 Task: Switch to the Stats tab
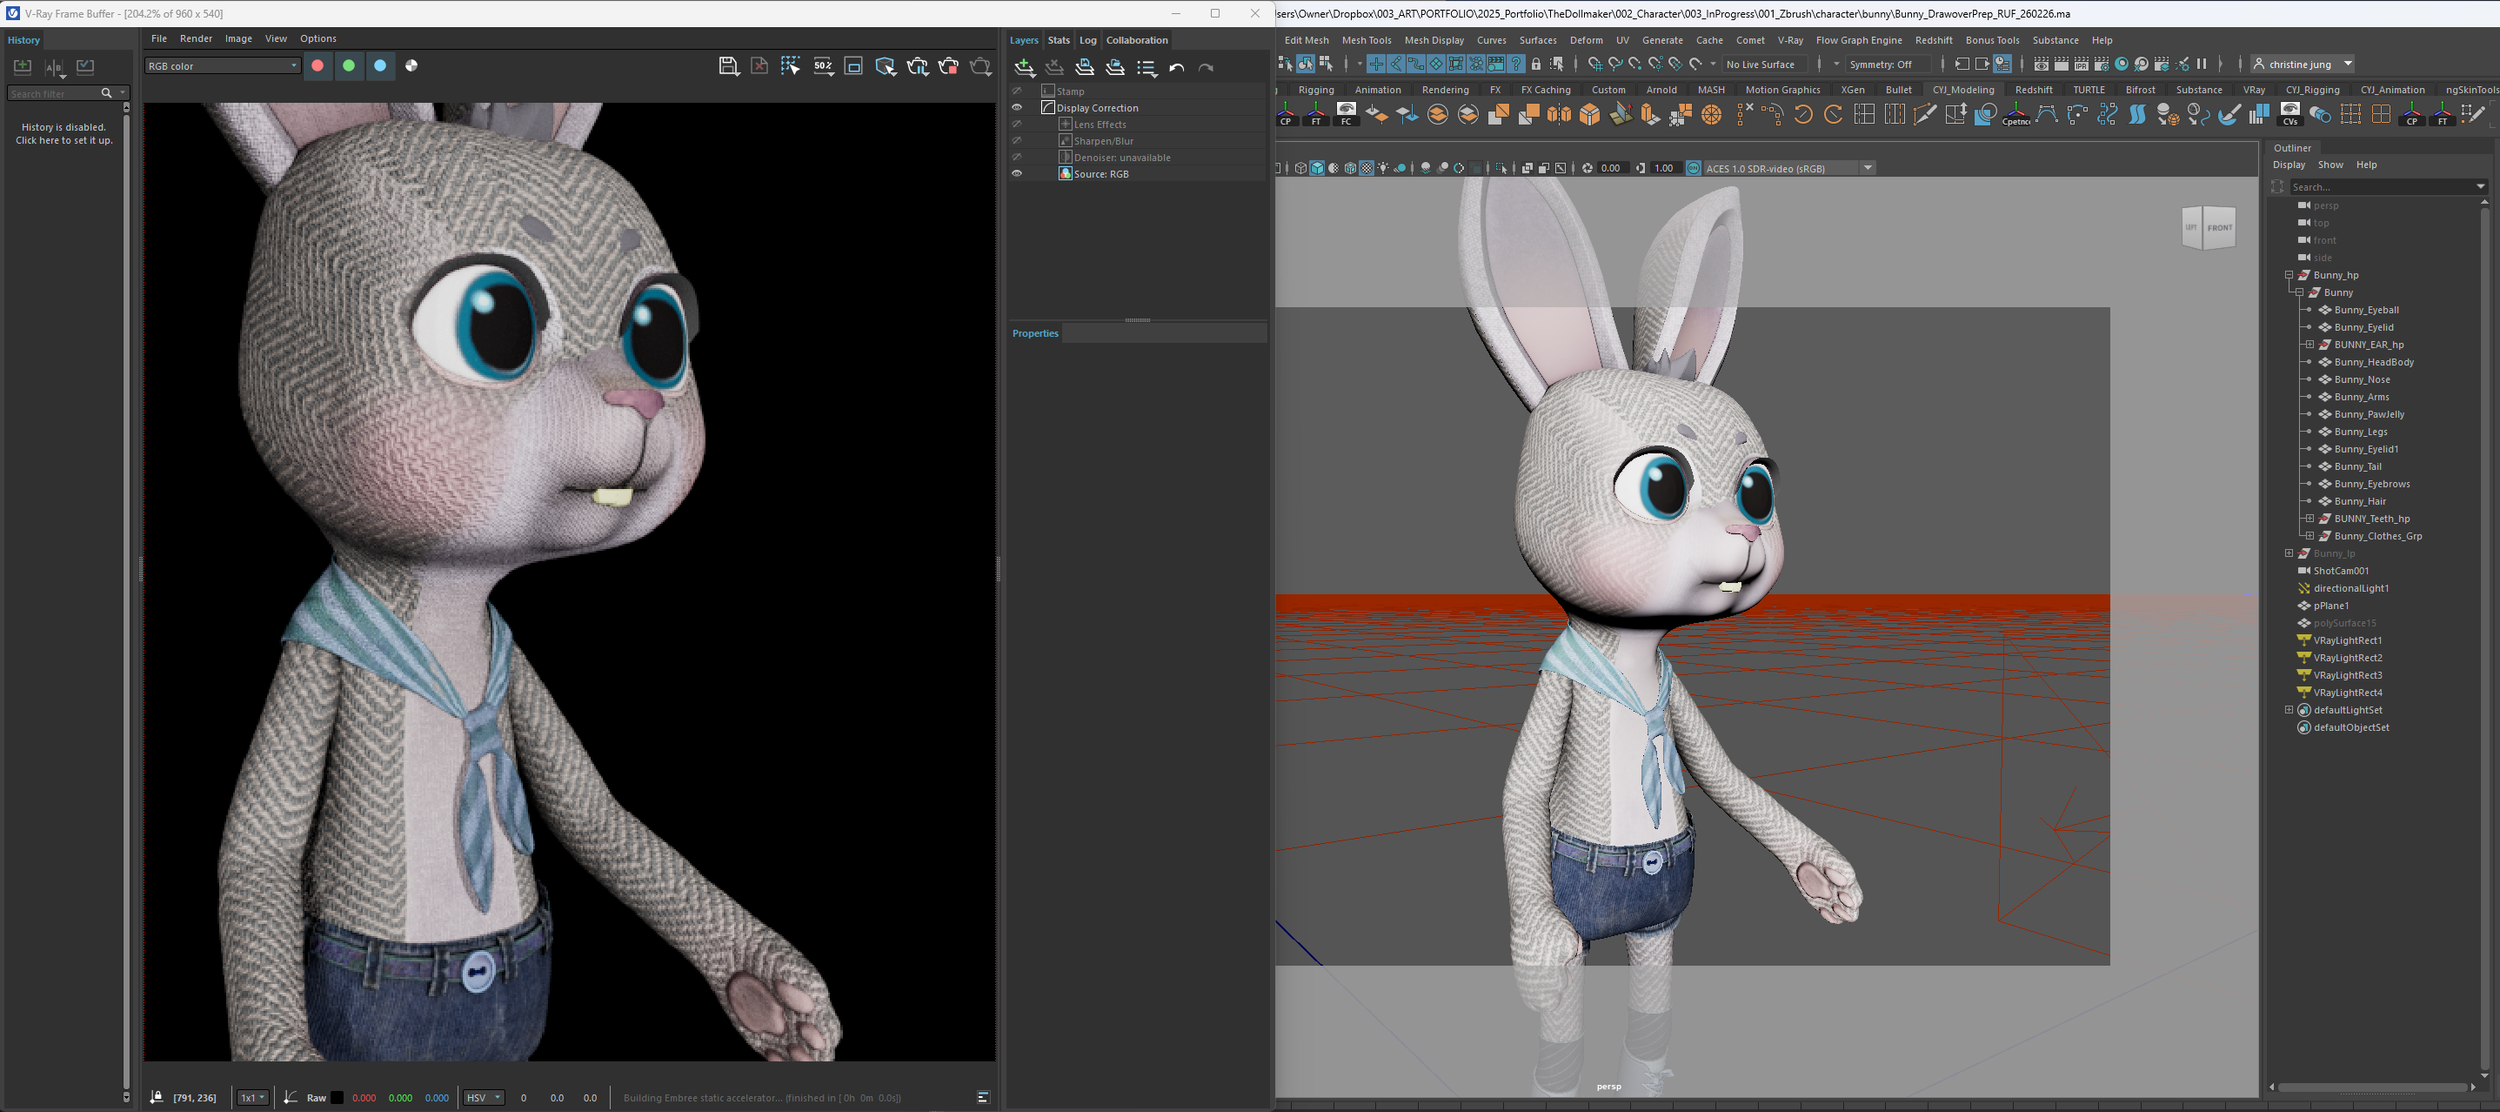click(x=1059, y=40)
